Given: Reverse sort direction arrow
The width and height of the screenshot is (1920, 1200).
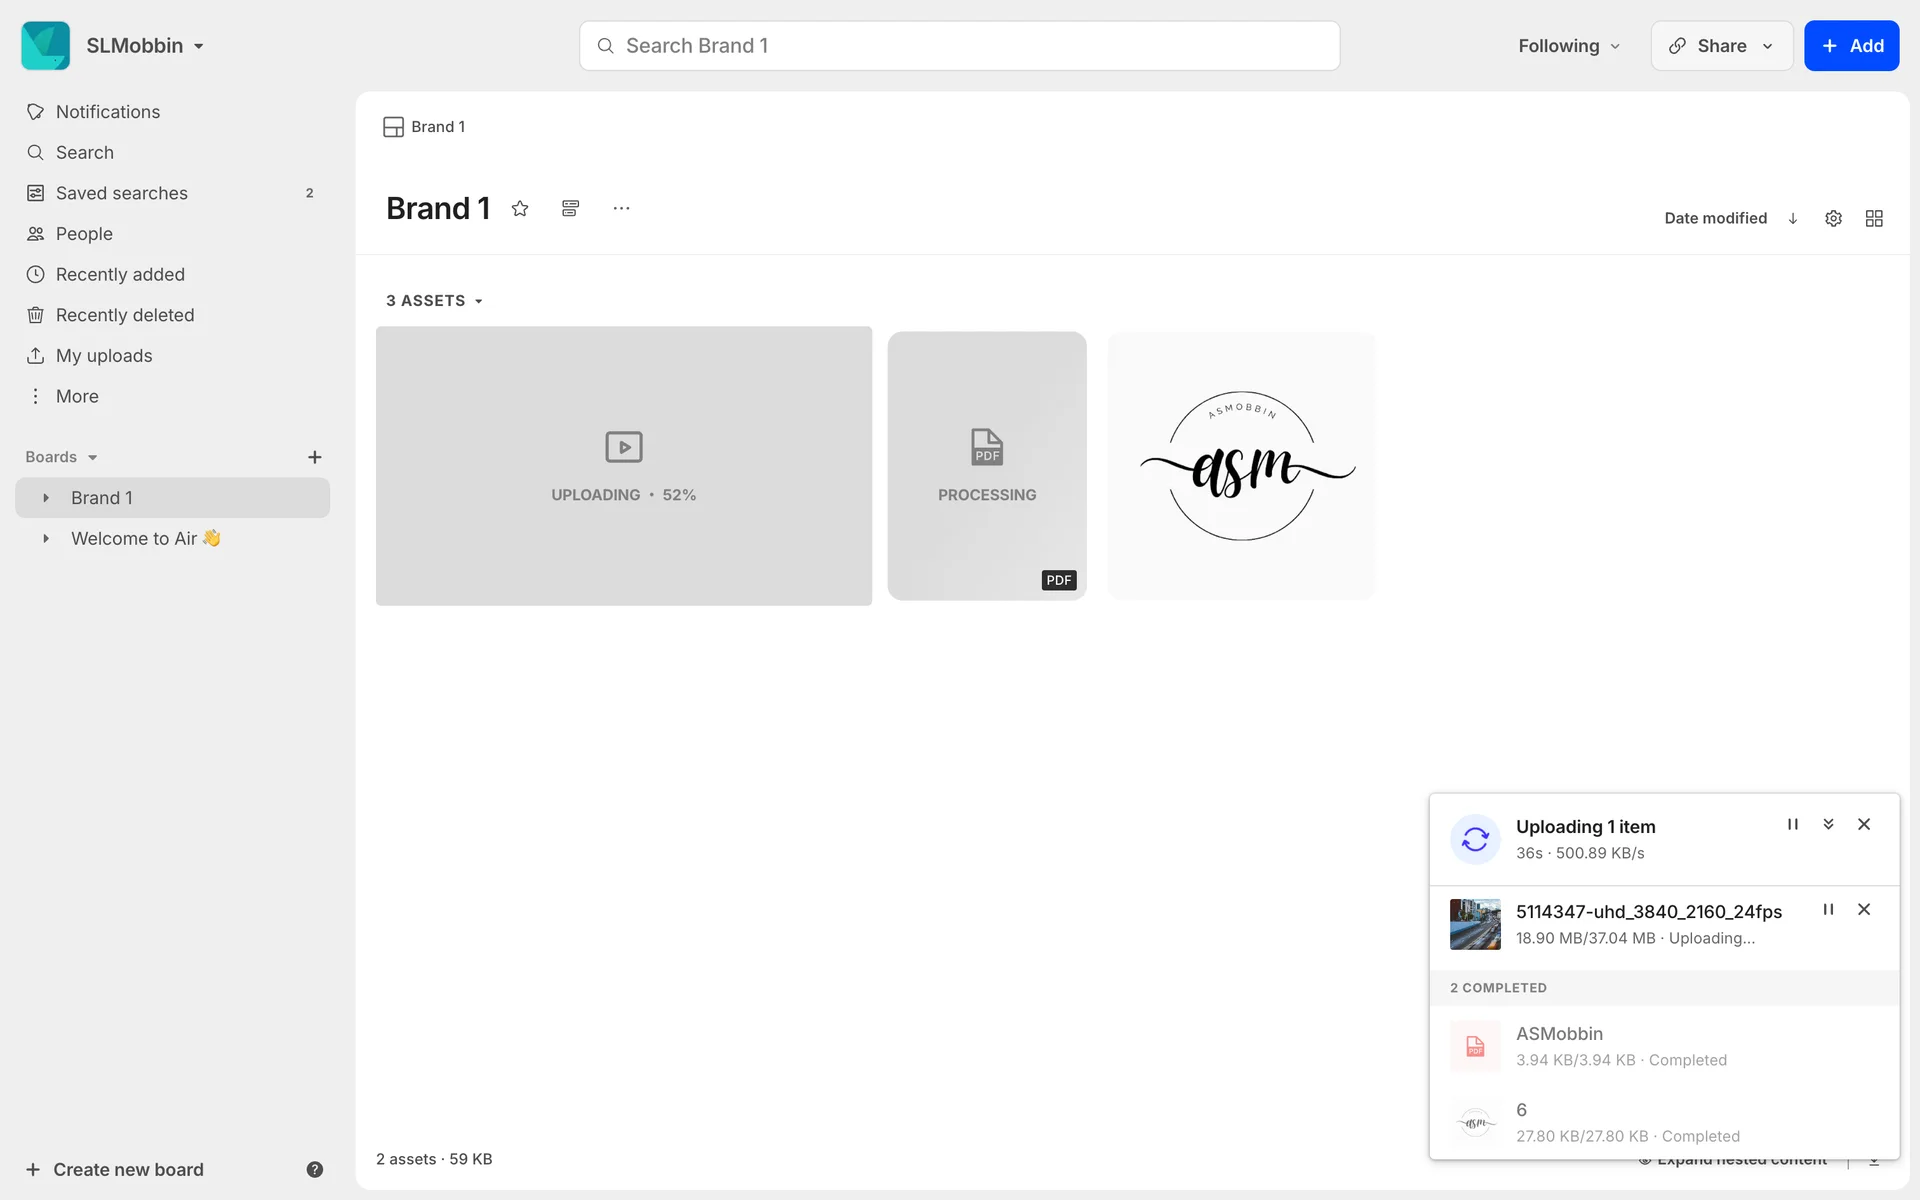Looking at the screenshot, I should [x=1793, y=218].
